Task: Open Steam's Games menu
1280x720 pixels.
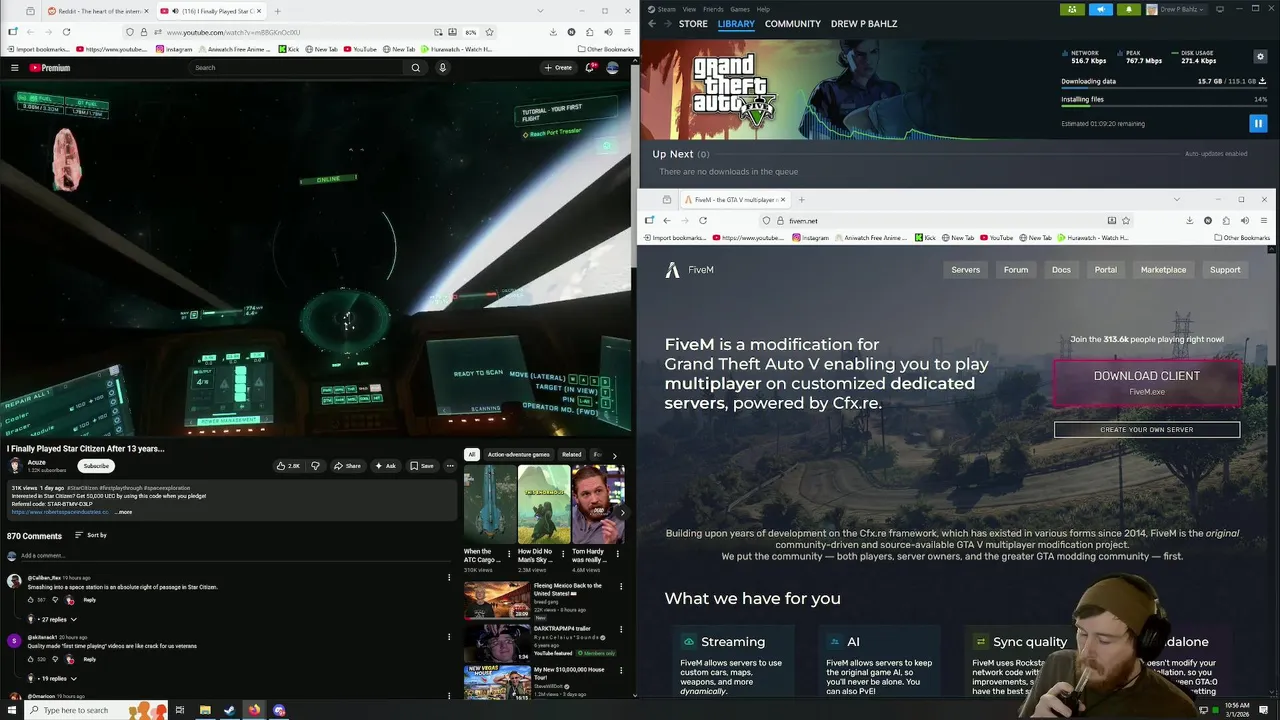Action: 740,9
